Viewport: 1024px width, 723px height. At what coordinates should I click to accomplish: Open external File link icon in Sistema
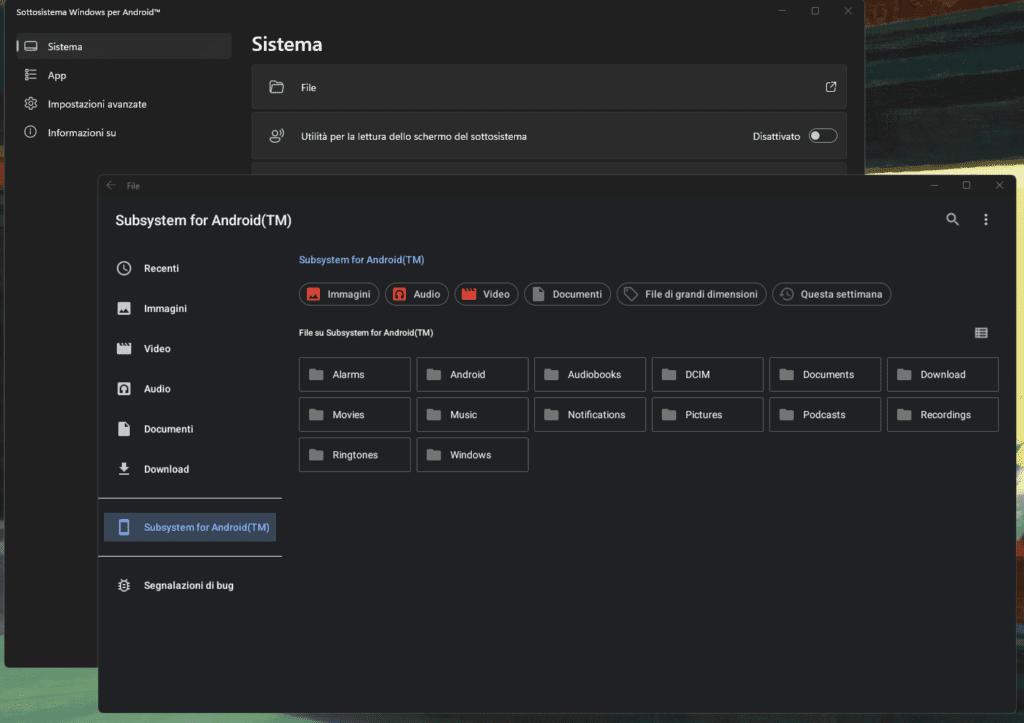pyautogui.click(x=830, y=87)
